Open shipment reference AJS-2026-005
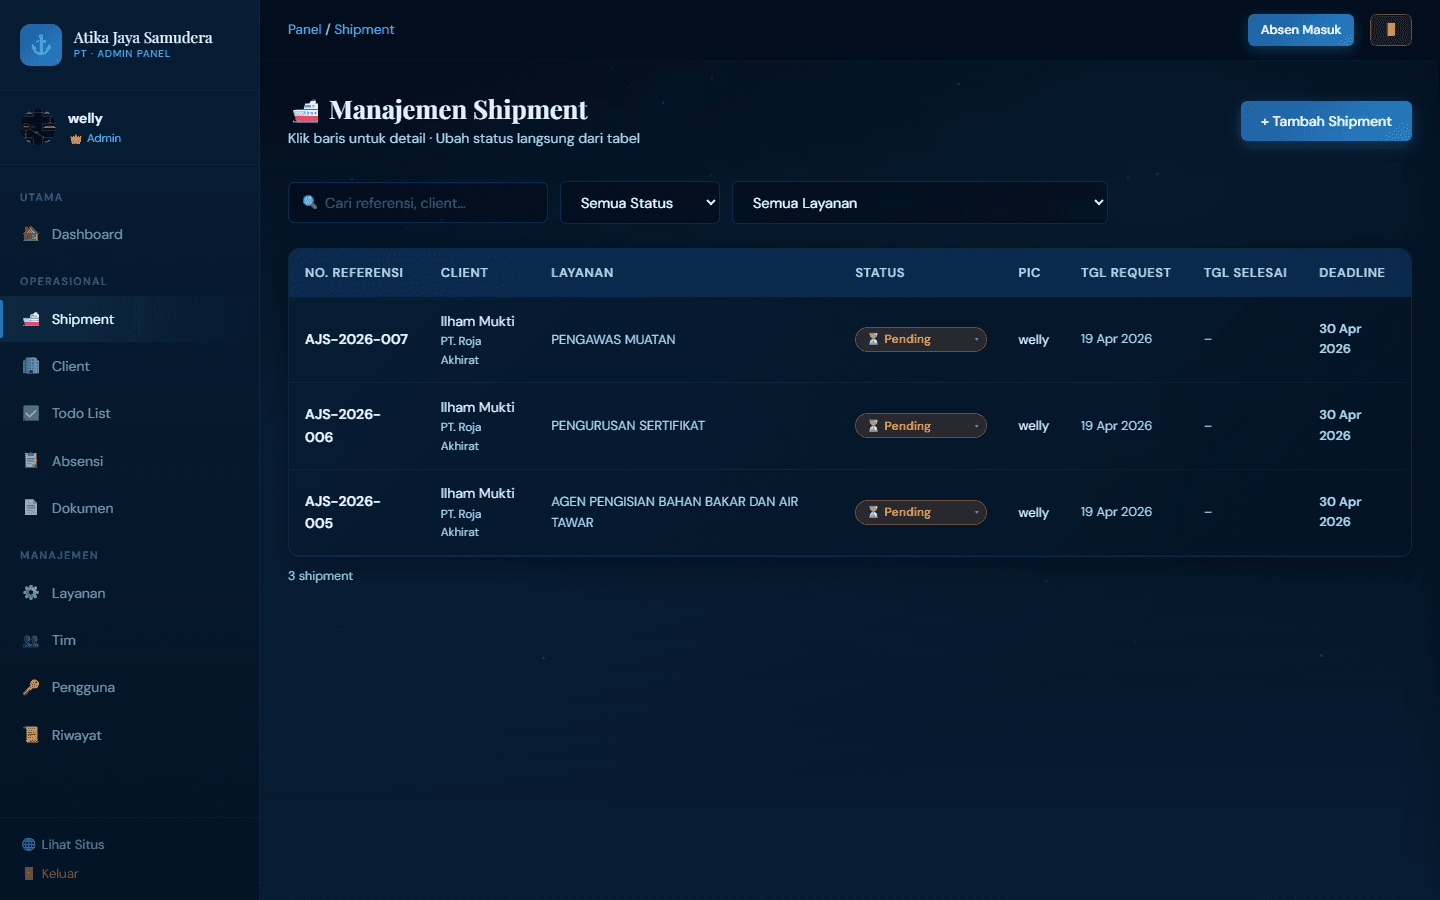Viewport: 1440px width, 900px height. coord(343,512)
